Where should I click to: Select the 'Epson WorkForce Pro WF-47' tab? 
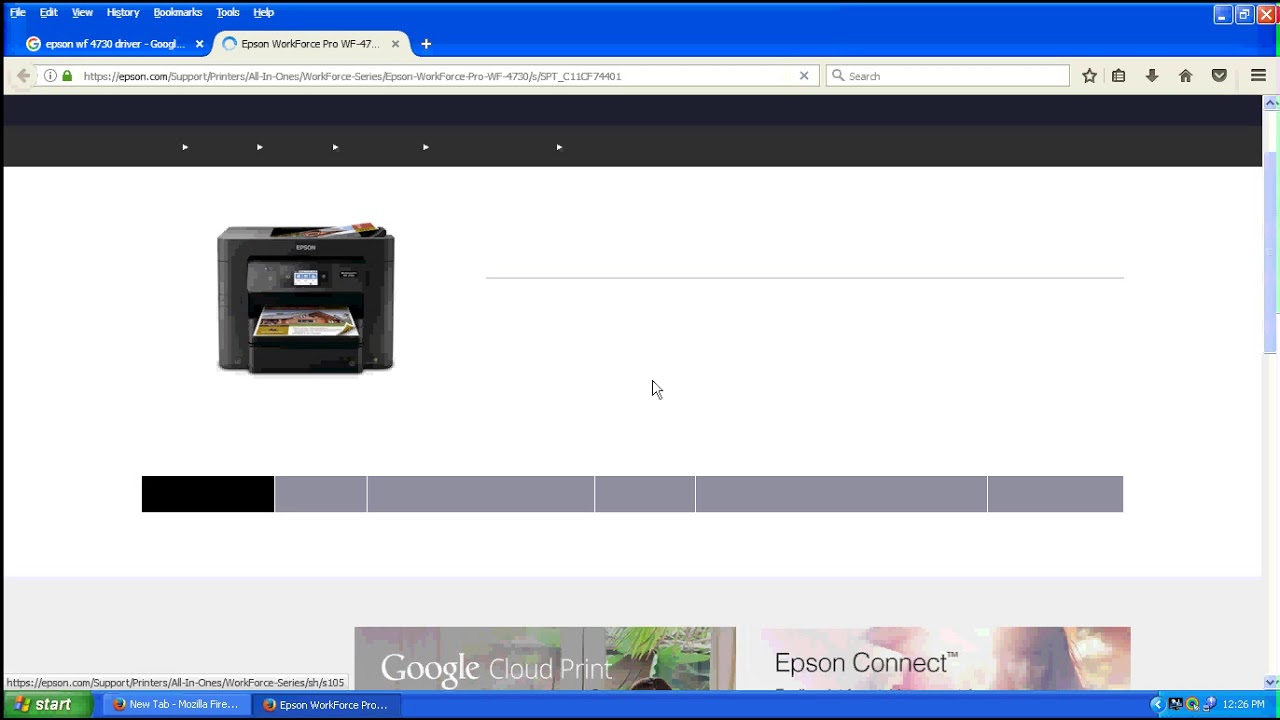point(311,44)
